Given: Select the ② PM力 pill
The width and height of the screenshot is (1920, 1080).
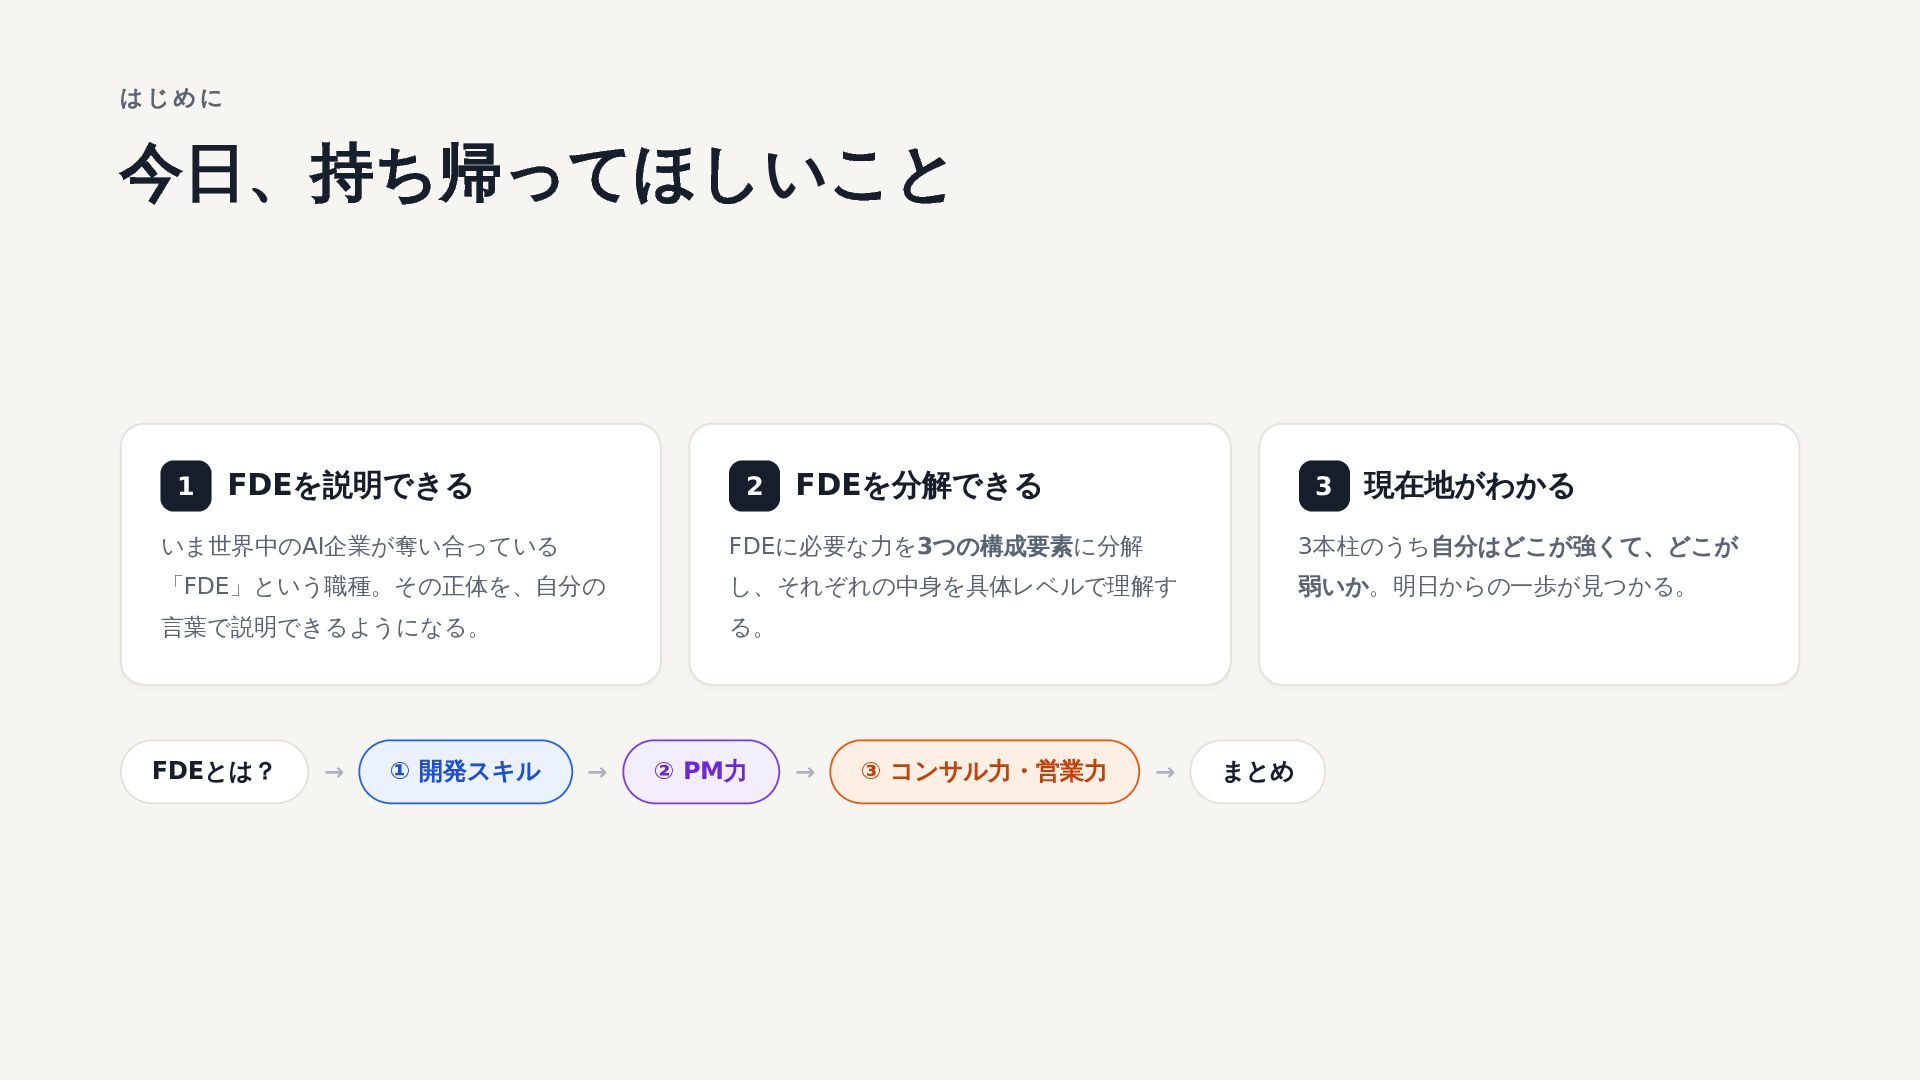Looking at the screenshot, I should point(701,772).
